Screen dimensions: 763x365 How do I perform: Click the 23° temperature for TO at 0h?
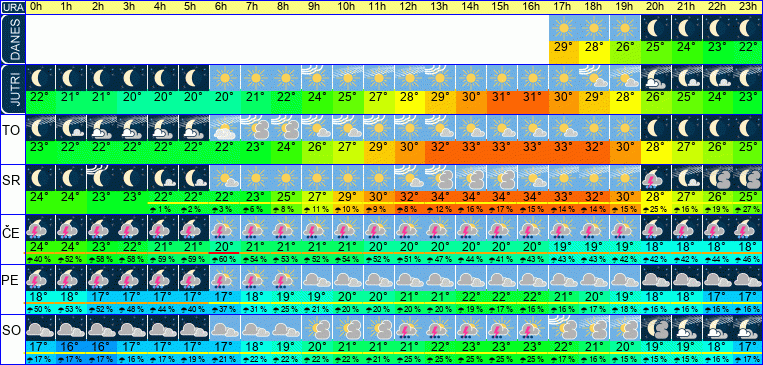pos(40,147)
